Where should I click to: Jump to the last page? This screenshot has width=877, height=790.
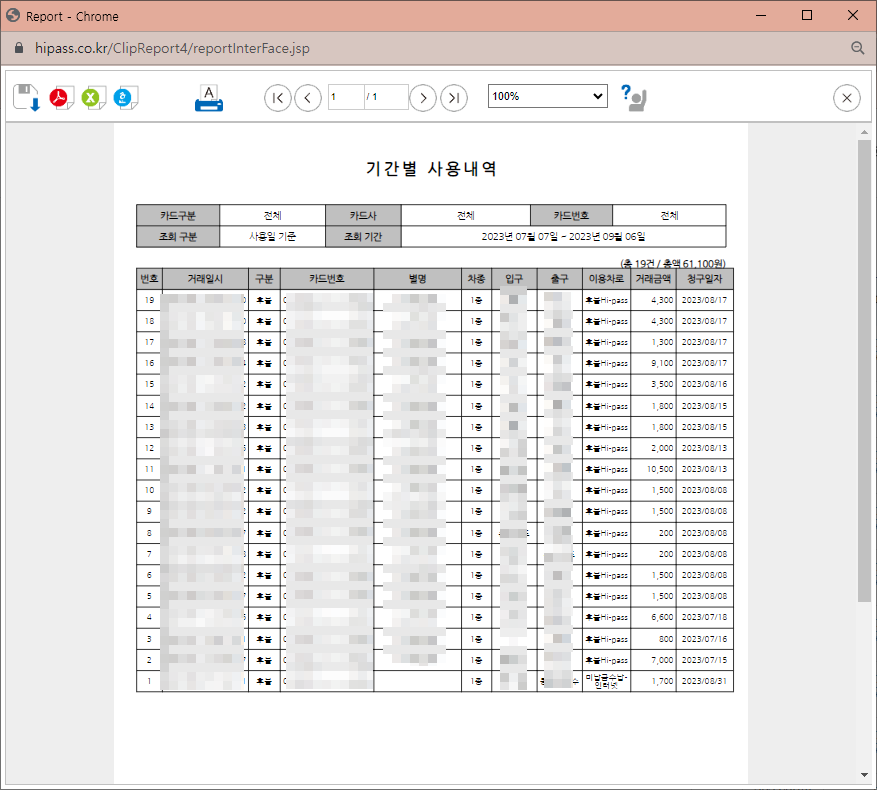pyautogui.click(x=454, y=97)
